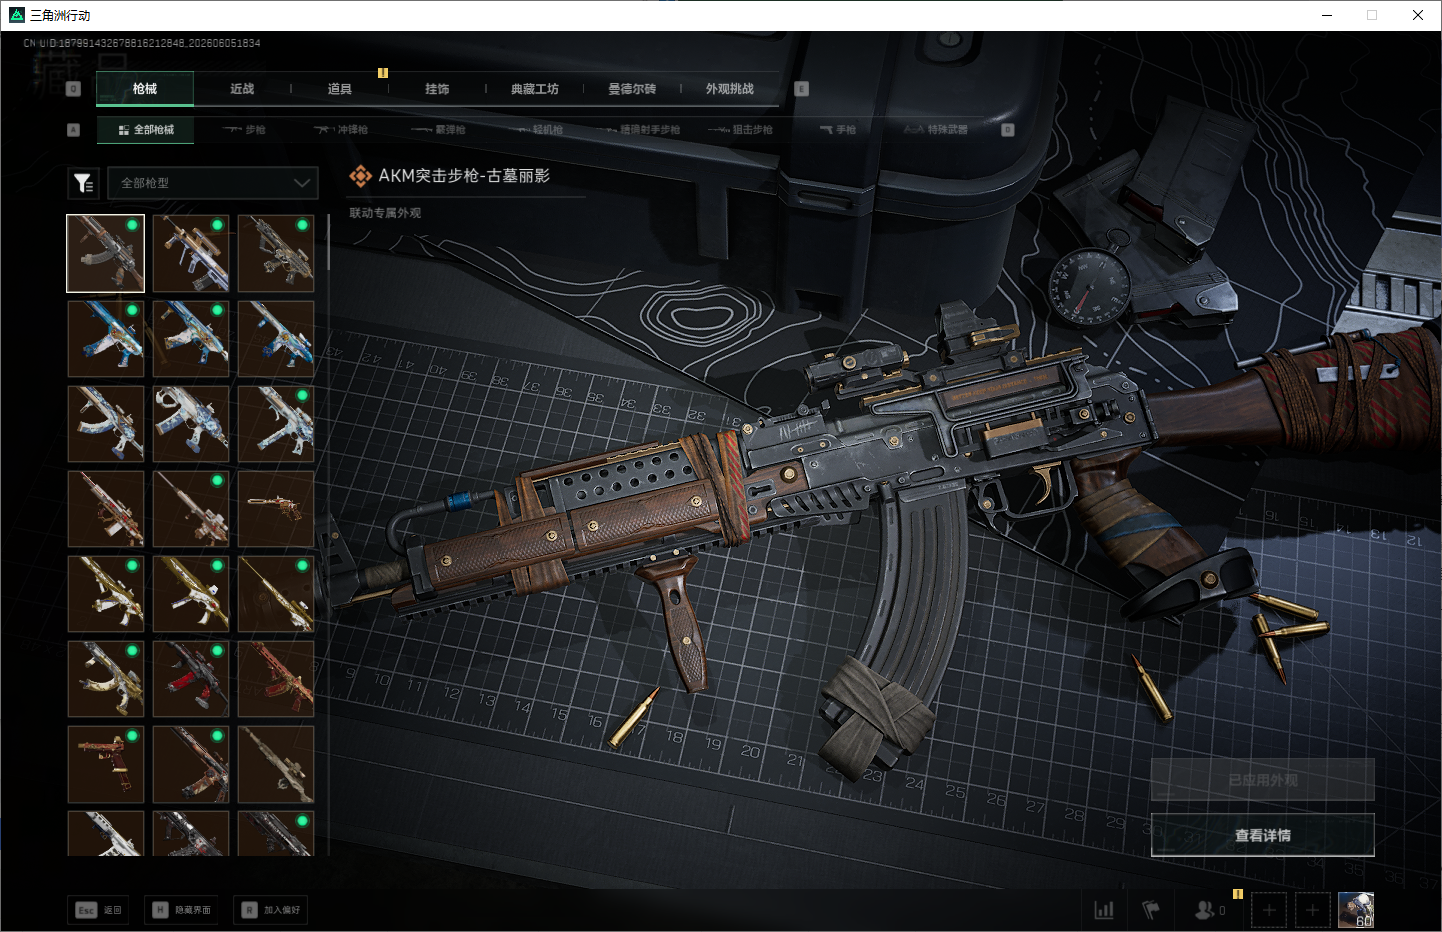Click the statistics bar chart icon
The width and height of the screenshot is (1442, 932).
click(x=1104, y=910)
